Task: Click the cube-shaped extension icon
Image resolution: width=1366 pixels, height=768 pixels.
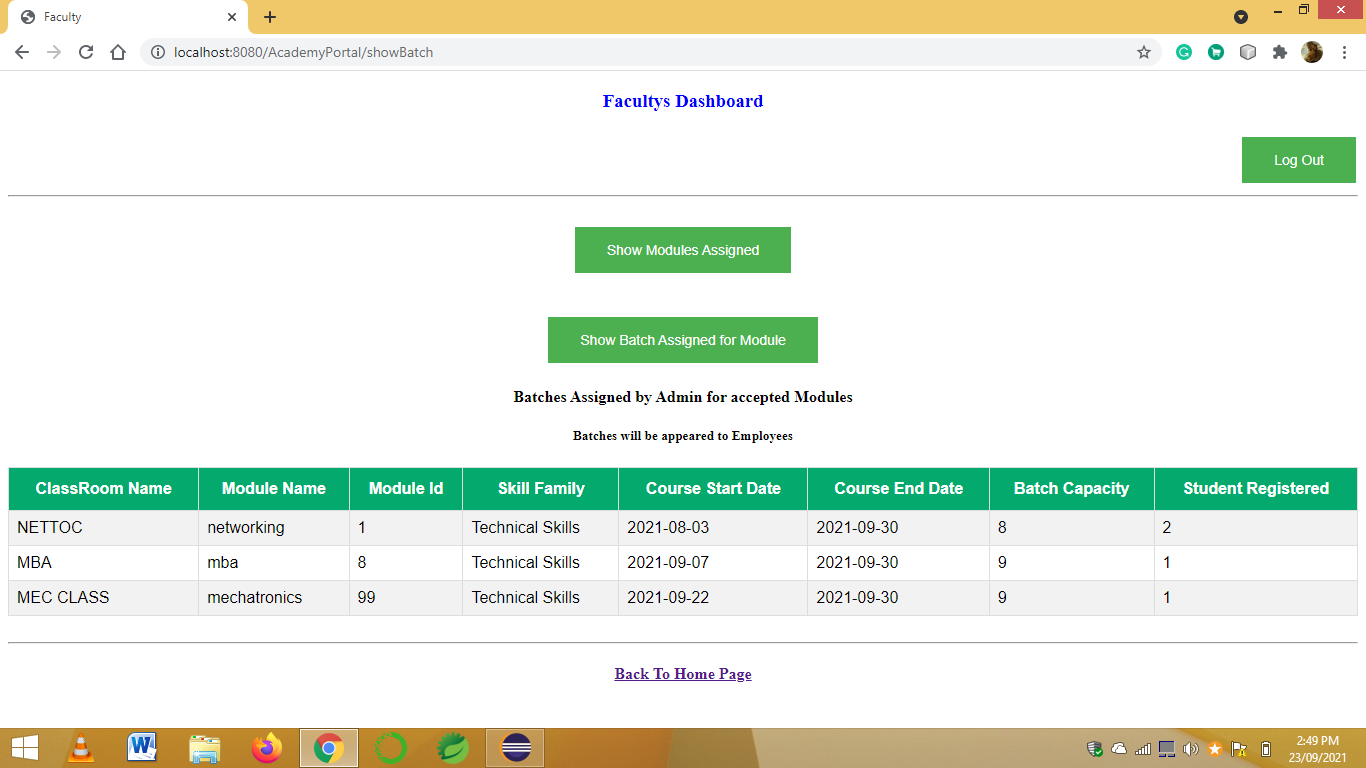Action: 1248,51
